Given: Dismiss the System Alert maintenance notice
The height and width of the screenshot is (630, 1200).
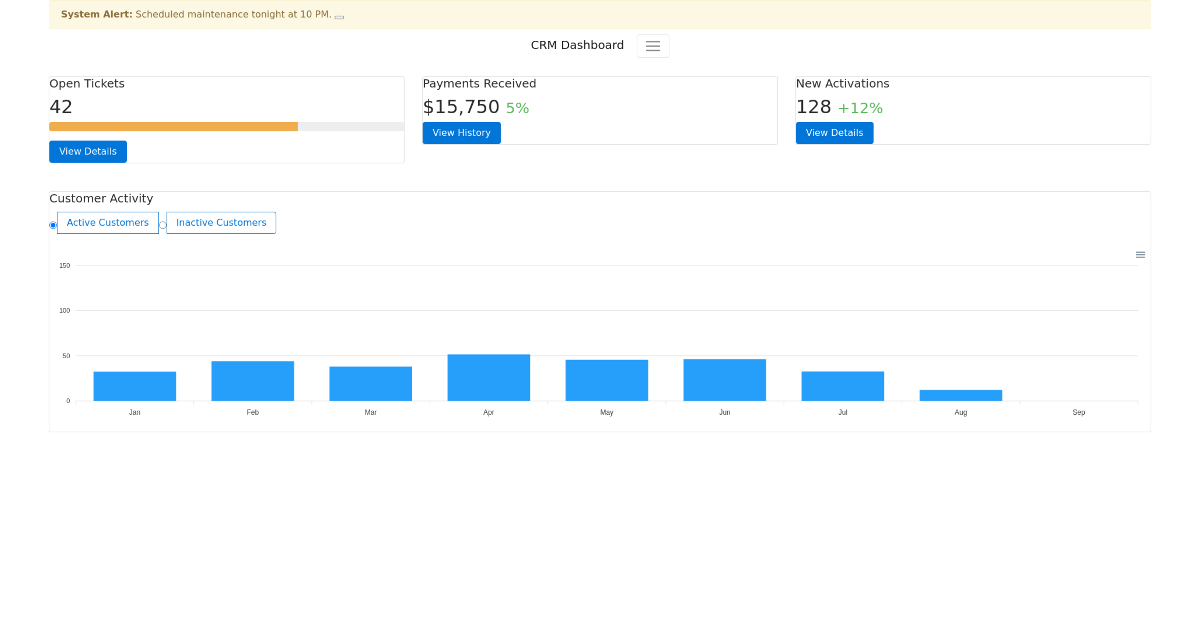Looking at the screenshot, I should pos(338,15).
